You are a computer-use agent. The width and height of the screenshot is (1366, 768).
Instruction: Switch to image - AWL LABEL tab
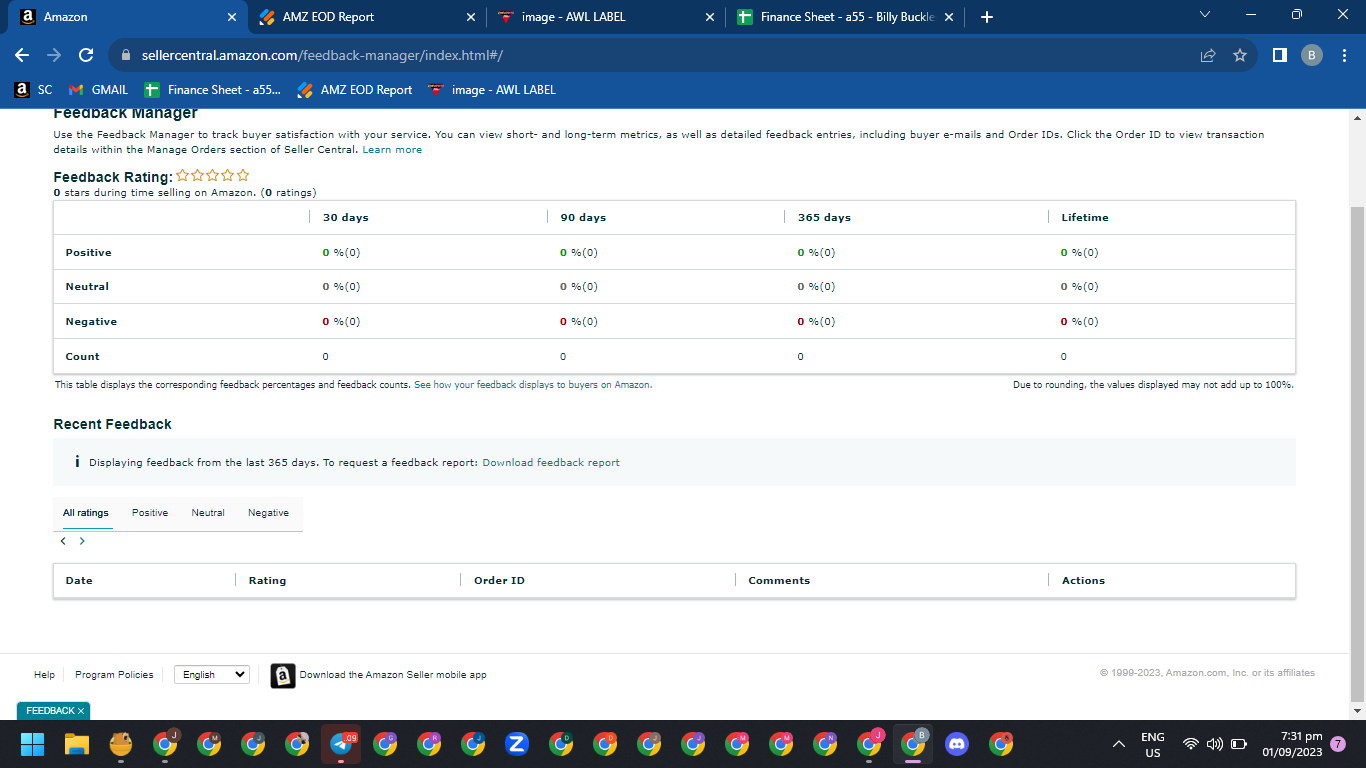tap(605, 17)
